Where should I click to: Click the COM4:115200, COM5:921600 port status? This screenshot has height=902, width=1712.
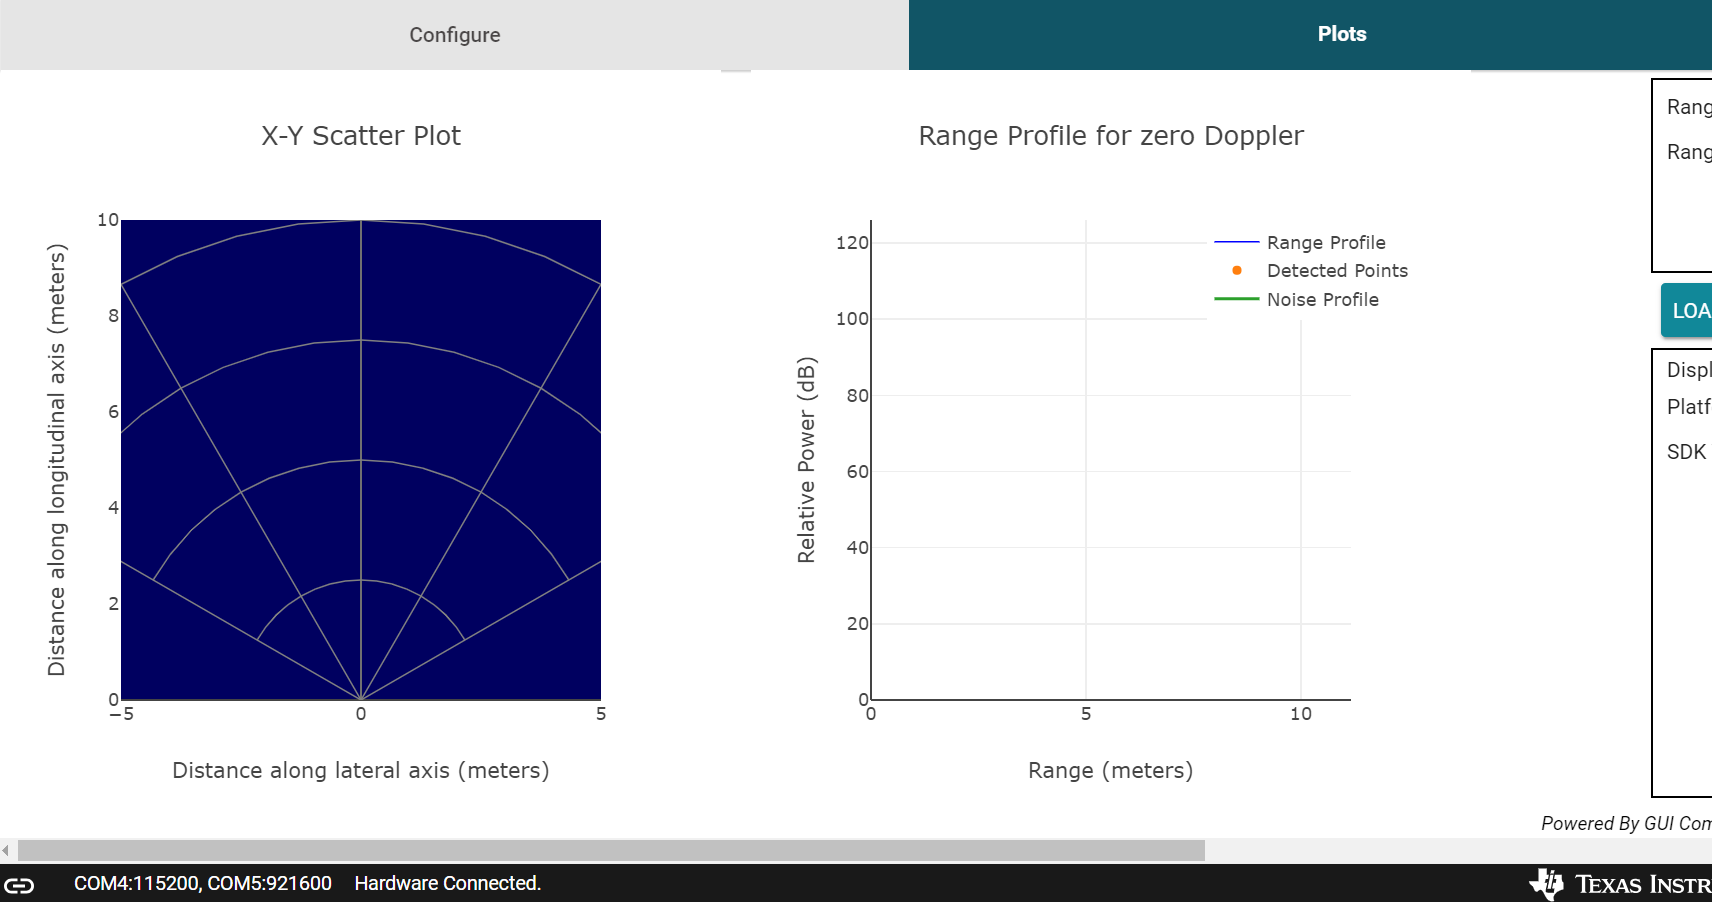[x=203, y=883]
